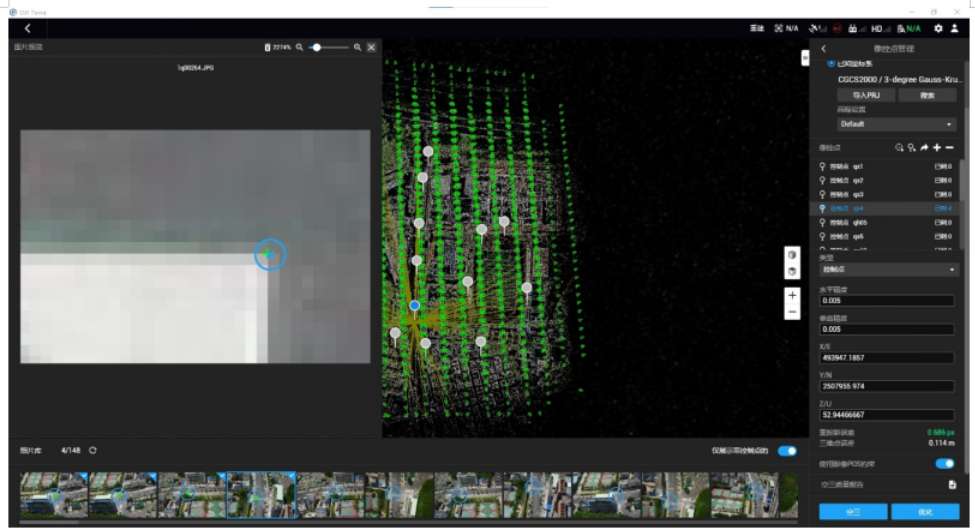Open the settings gear in top bar

click(x=938, y=29)
